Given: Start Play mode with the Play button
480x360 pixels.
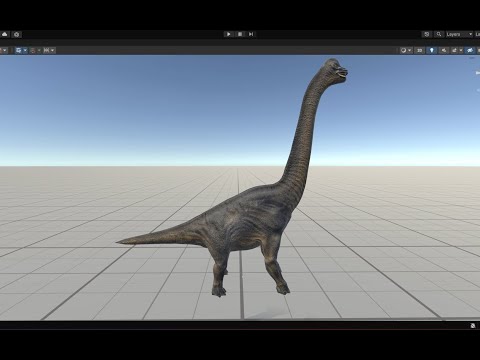Looking at the screenshot, I should pos(228,34).
